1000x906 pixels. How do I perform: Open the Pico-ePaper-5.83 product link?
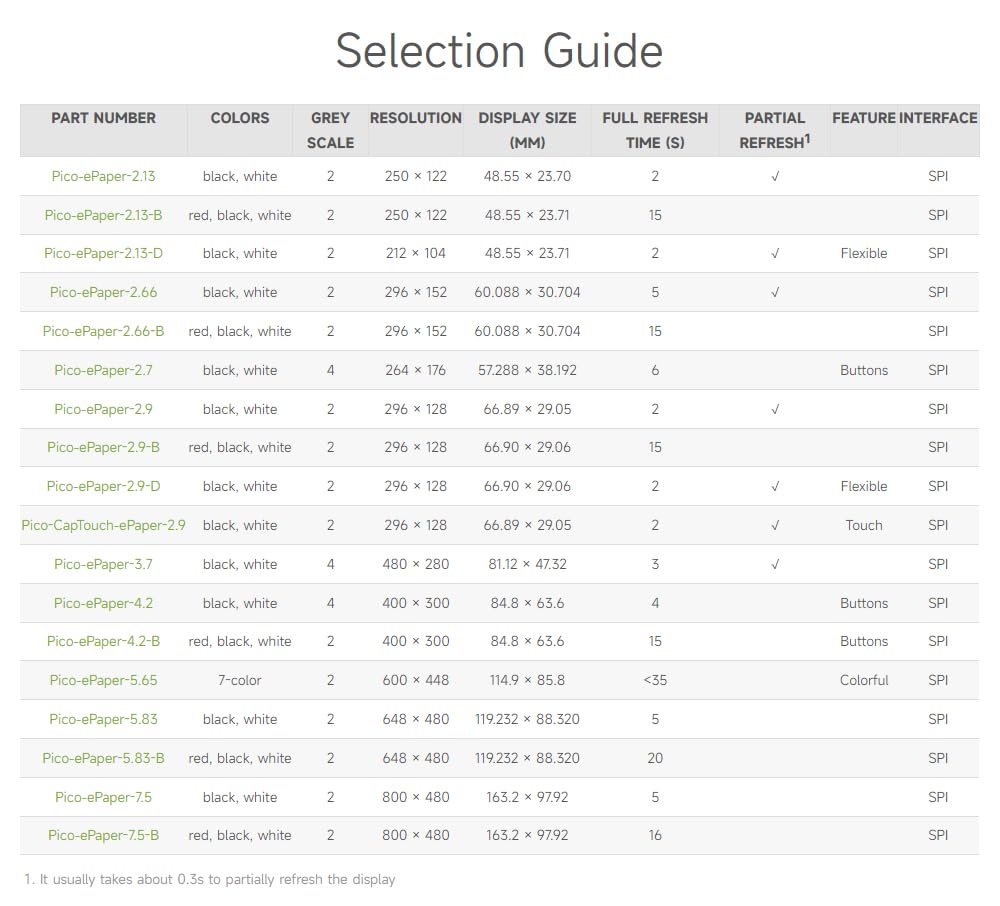(103, 719)
